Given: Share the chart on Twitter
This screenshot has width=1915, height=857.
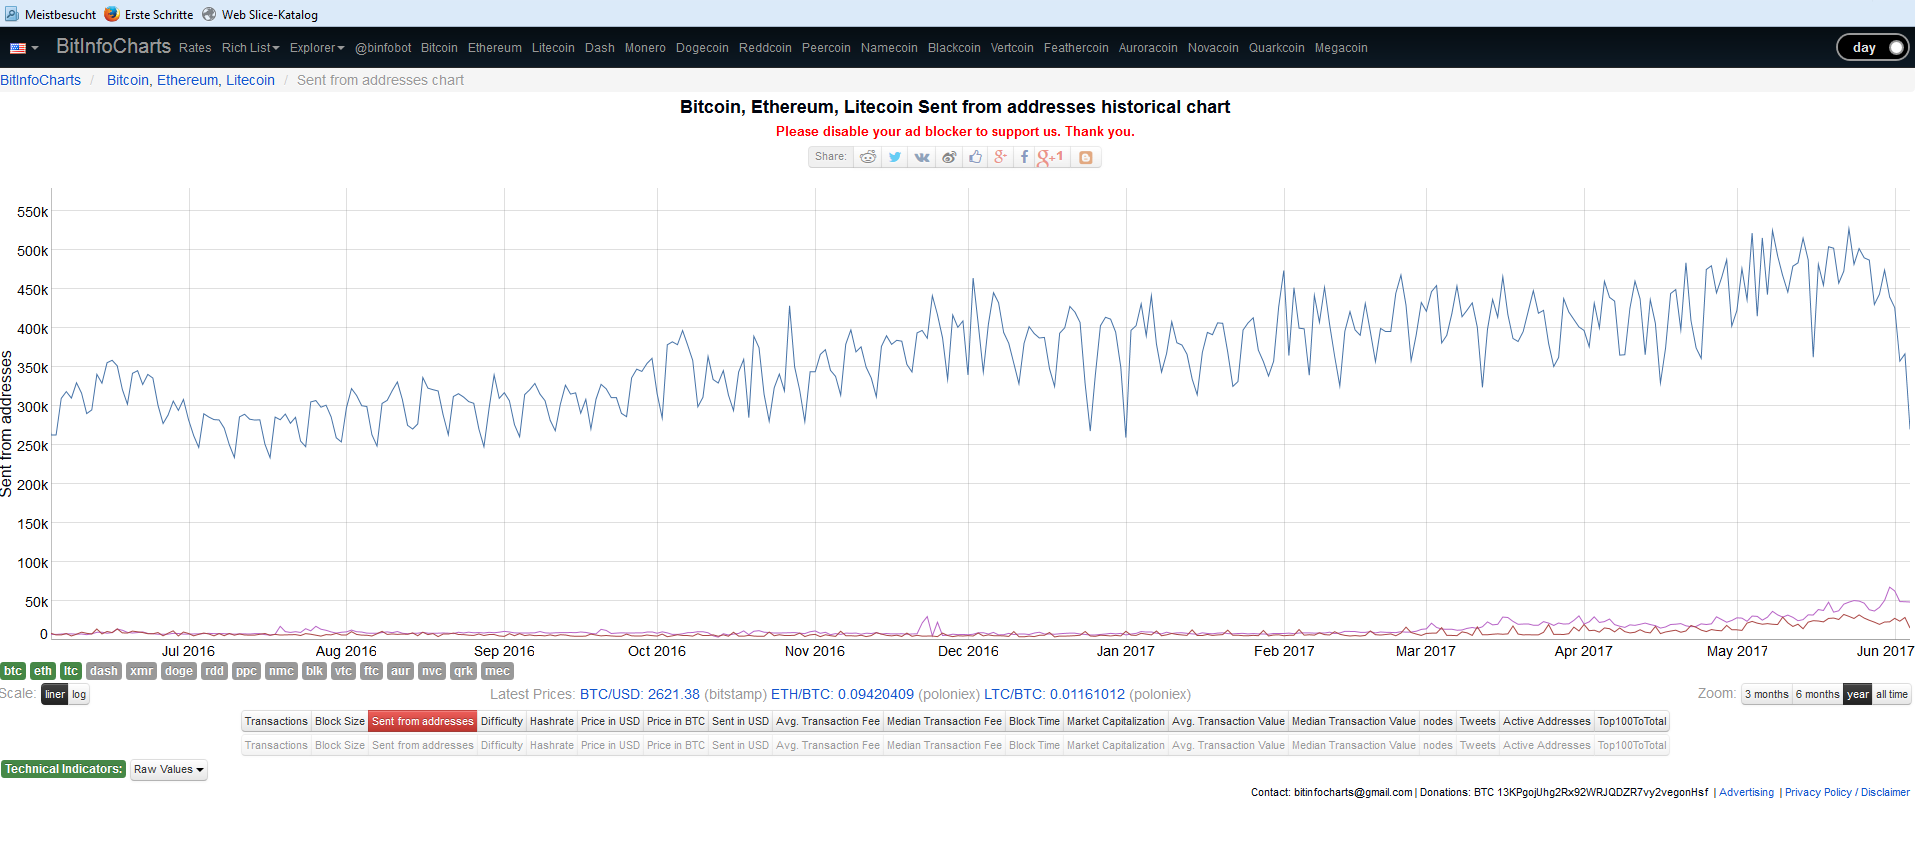Looking at the screenshot, I should point(895,157).
